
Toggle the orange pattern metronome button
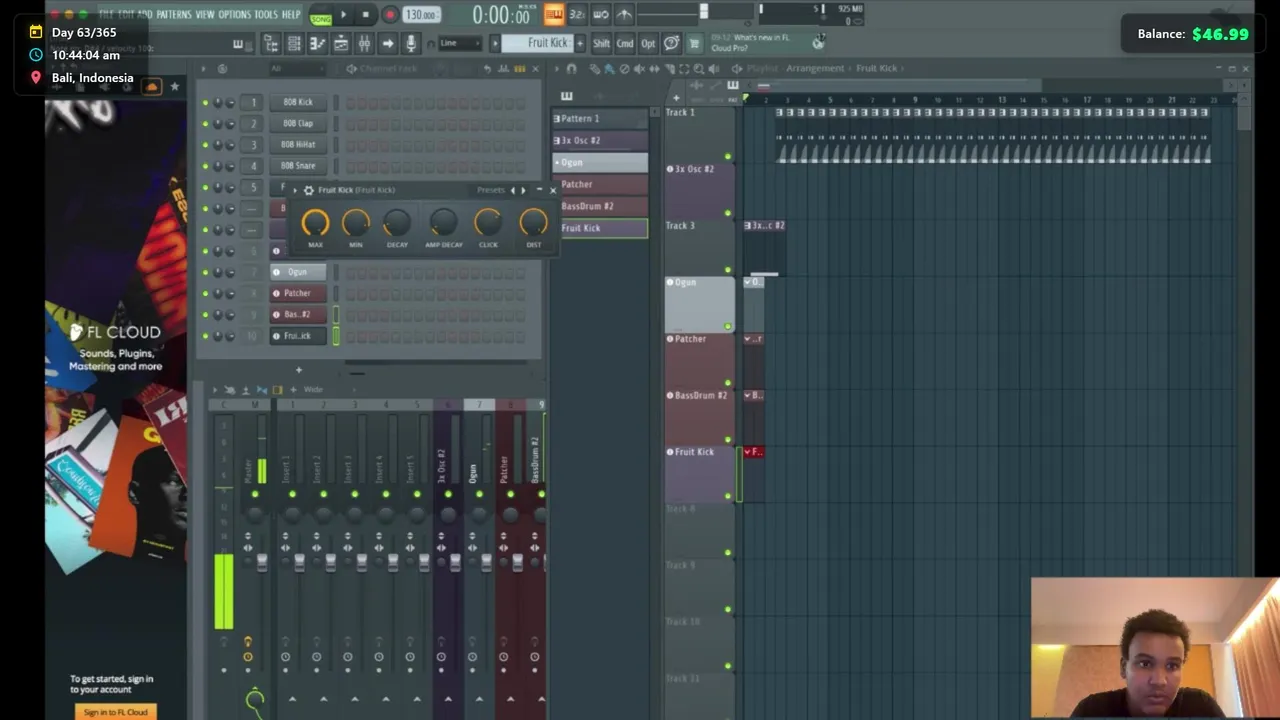coord(553,14)
